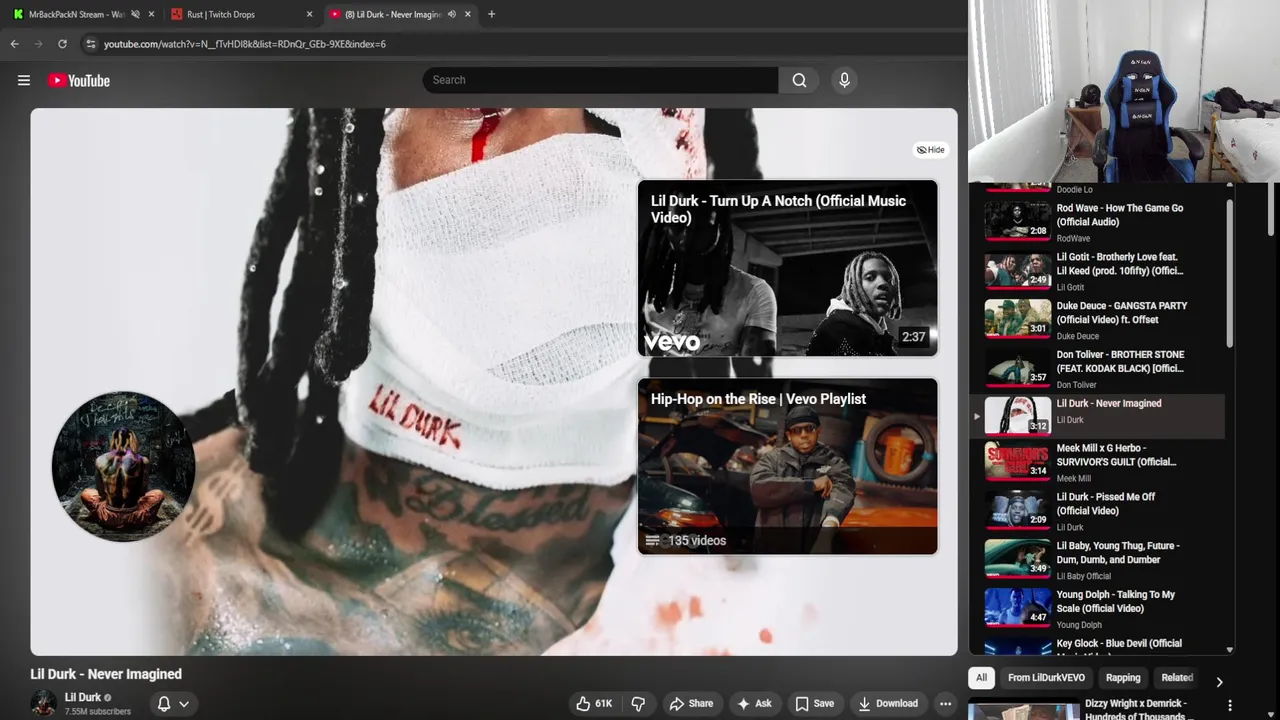Mute the Lil Durk tab speaker icon
Image resolution: width=1280 pixels, height=720 pixels.
pyautogui.click(x=452, y=14)
